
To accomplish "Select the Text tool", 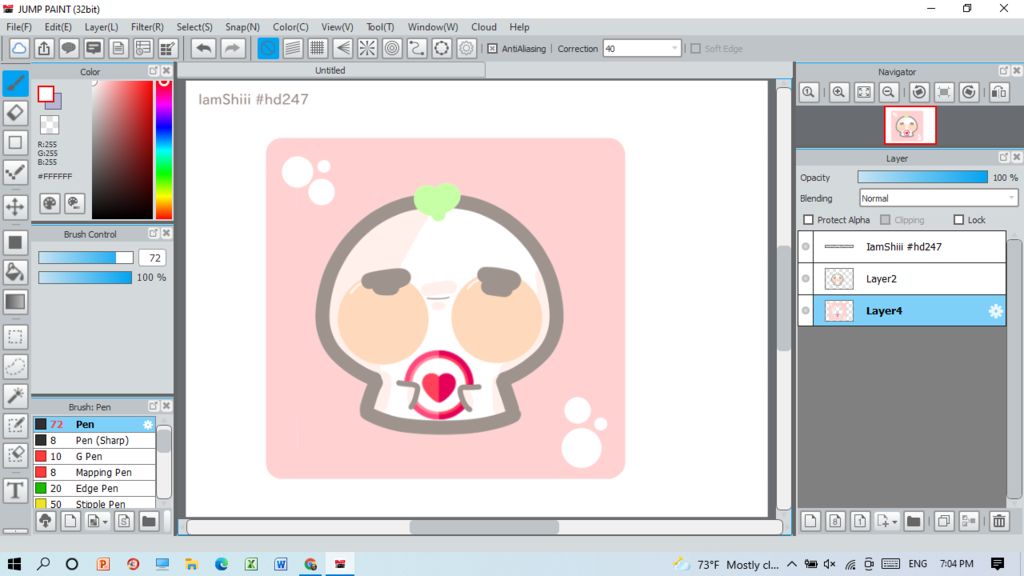I will (16, 490).
